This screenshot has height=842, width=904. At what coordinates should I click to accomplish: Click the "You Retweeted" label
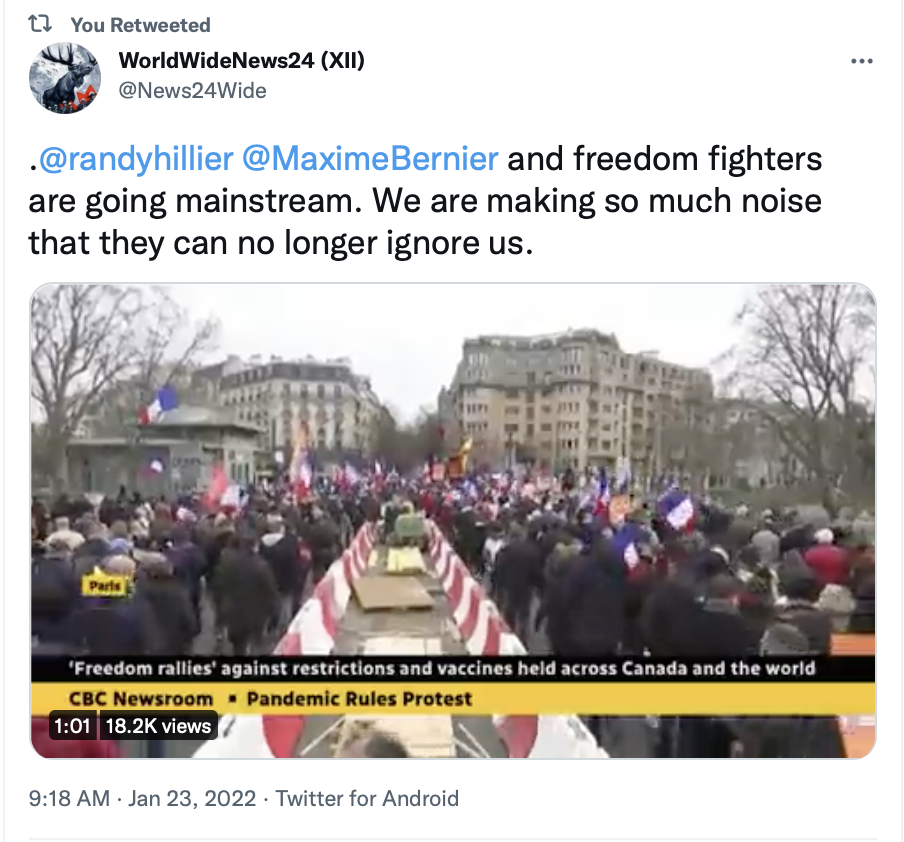[141, 25]
